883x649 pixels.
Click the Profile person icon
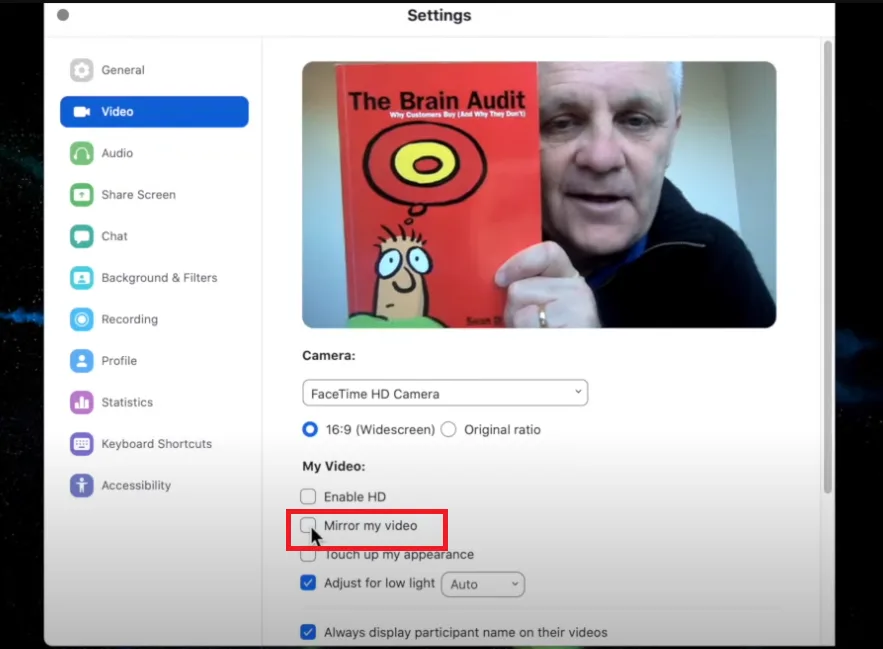click(81, 361)
